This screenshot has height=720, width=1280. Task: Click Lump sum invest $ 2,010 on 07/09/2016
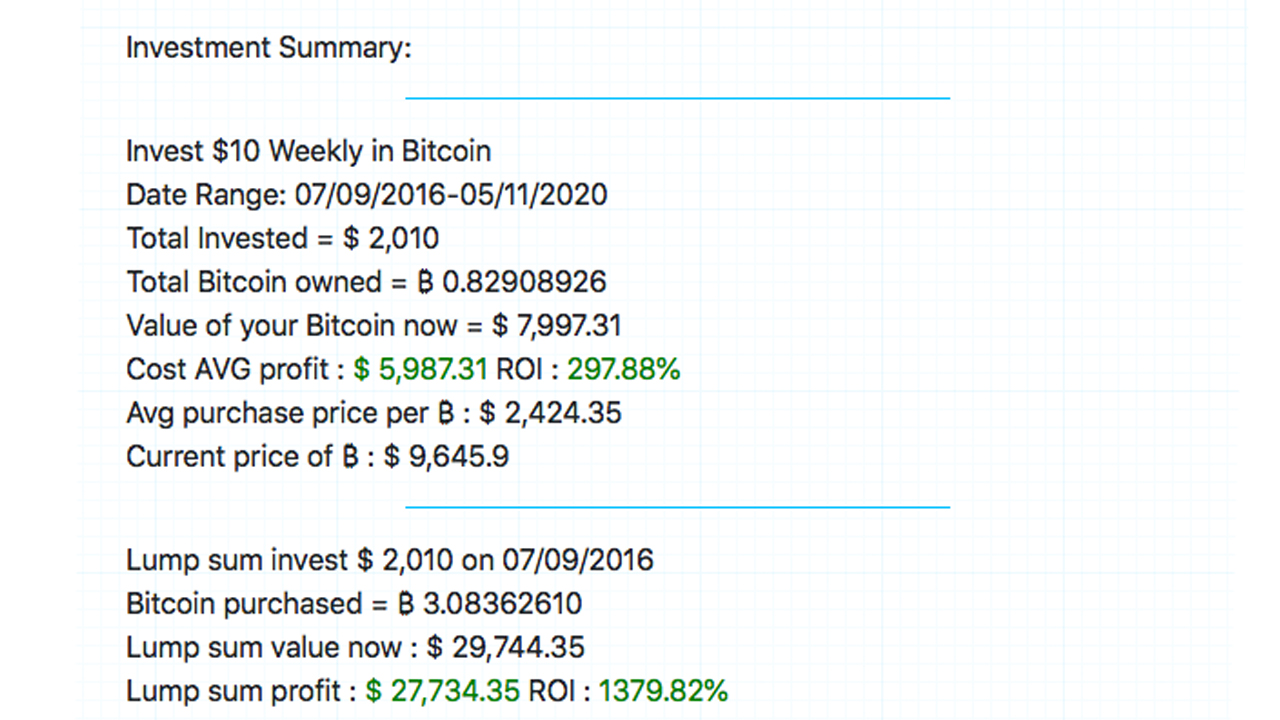(x=389, y=559)
